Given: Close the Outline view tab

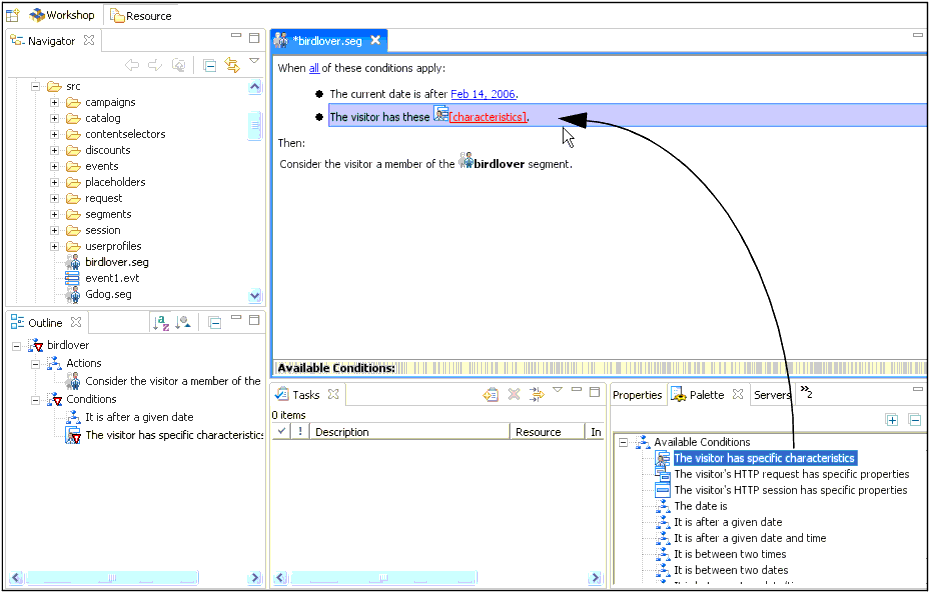Looking at the screenshot, I should point(76,322).
